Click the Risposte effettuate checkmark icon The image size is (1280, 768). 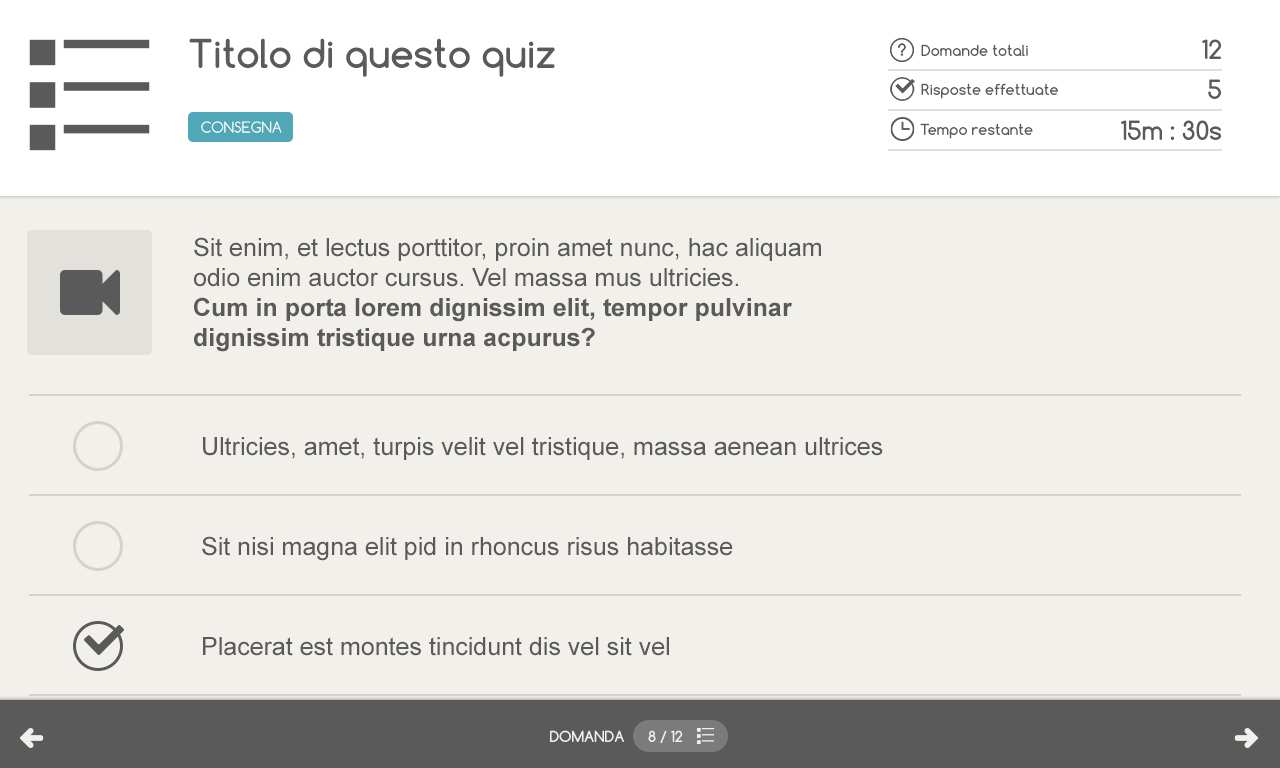click(902, 89)
